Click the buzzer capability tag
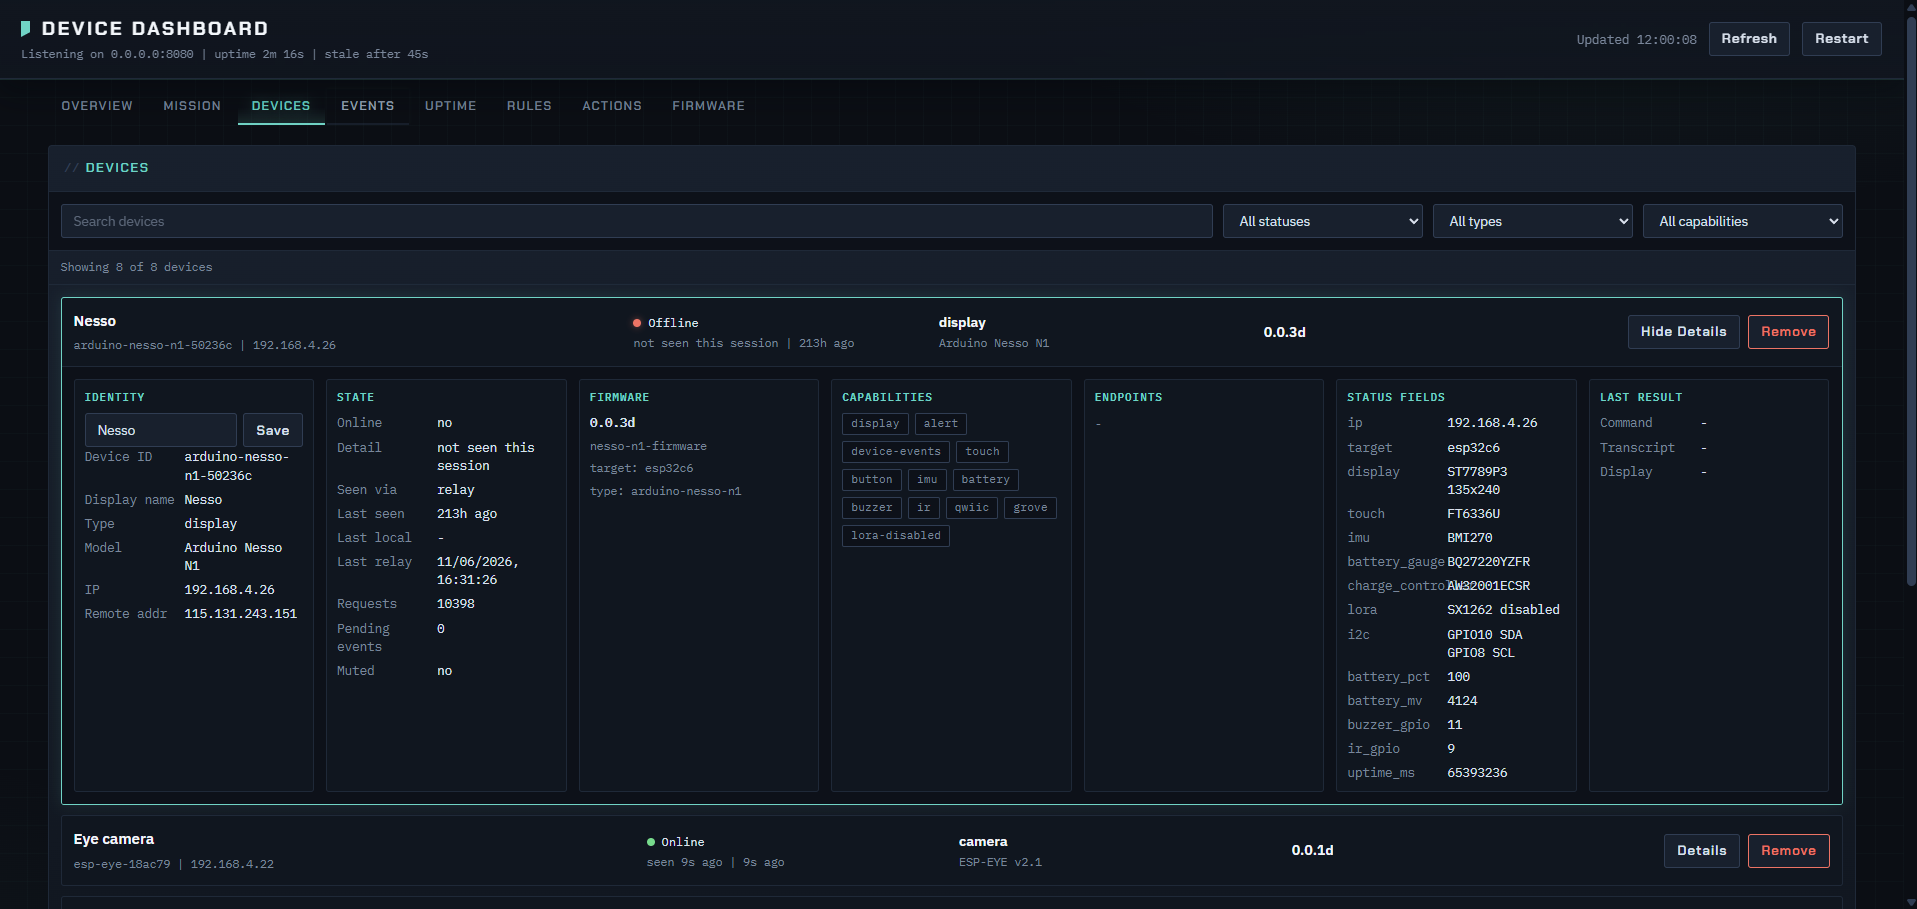 pos(872,508)
